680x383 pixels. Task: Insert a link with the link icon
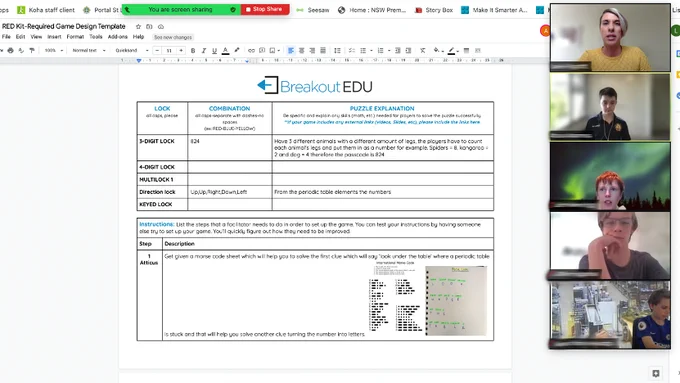[x=251, y=51]
